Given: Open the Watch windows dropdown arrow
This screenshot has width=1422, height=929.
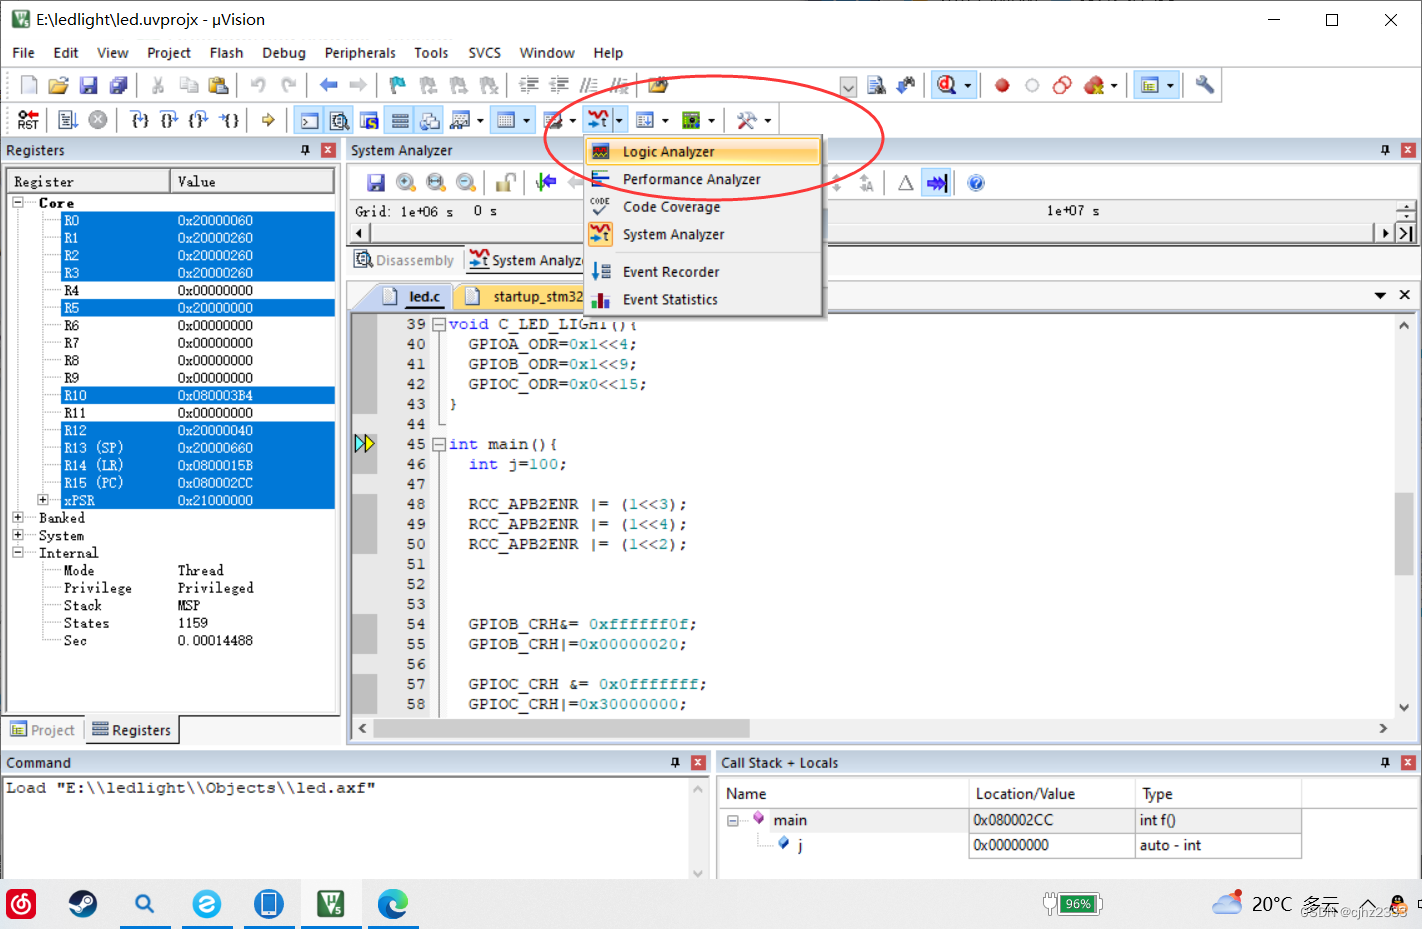Looking at the screenshot, I should pyautogui.click(x=481, y=121).
